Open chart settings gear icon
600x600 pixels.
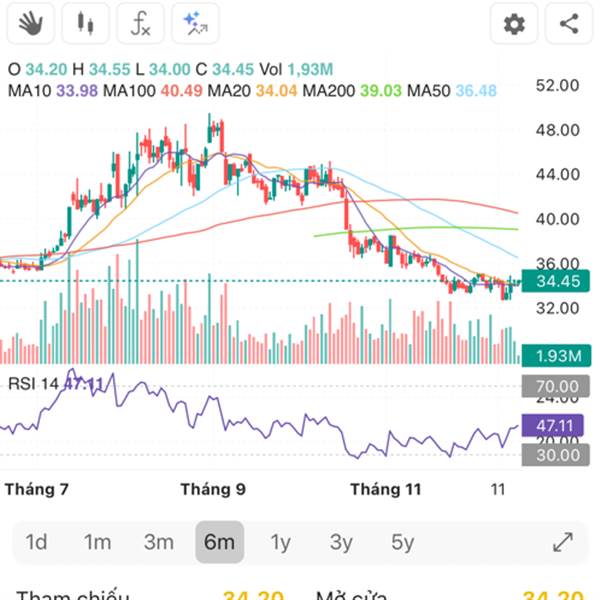click(514, 23)
